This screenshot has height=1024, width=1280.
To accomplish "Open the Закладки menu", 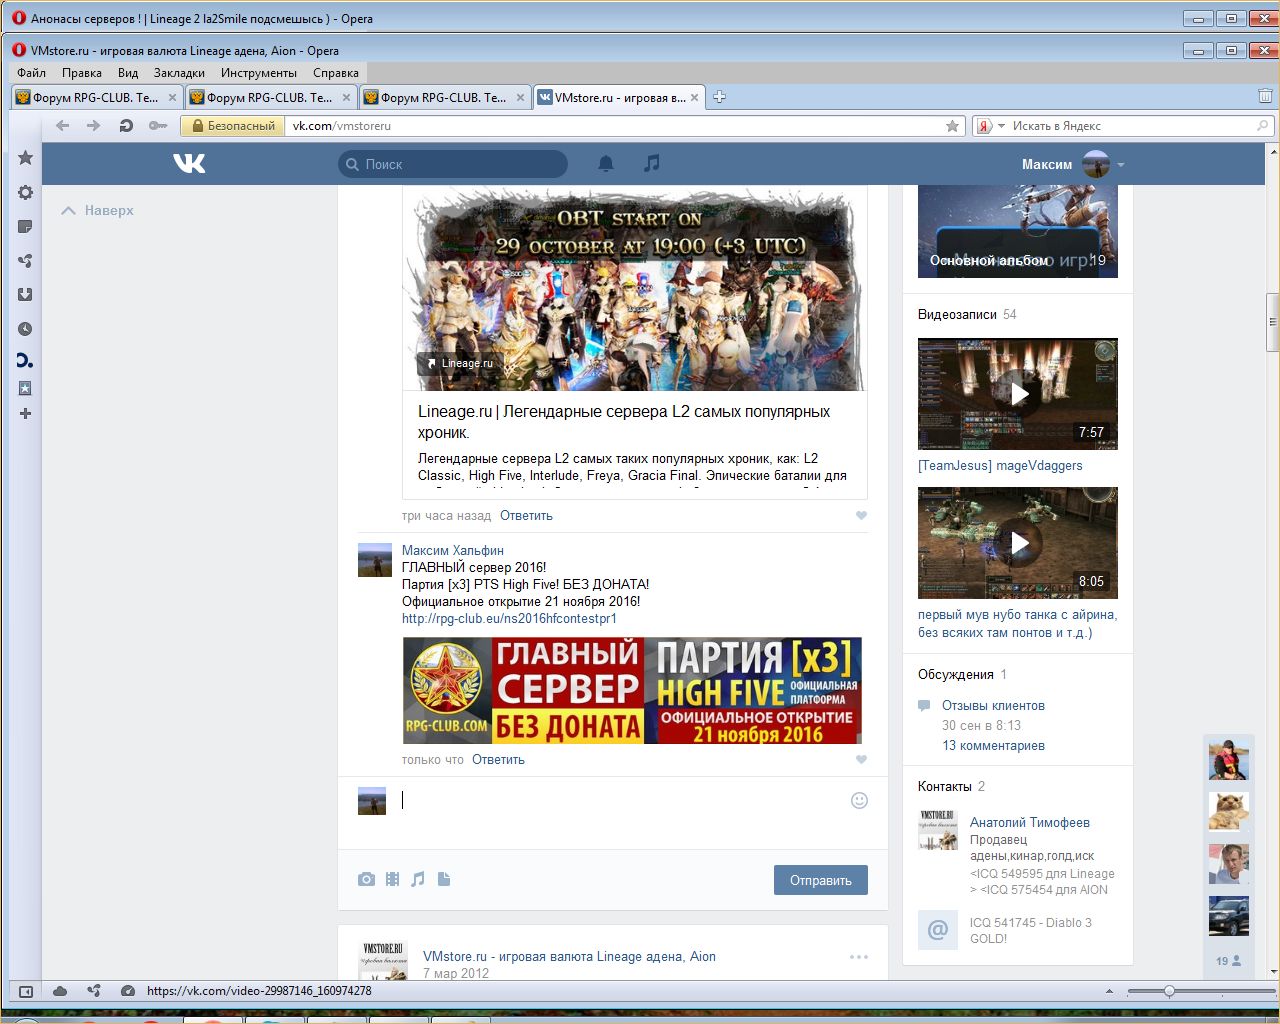I will coord(179,73).
